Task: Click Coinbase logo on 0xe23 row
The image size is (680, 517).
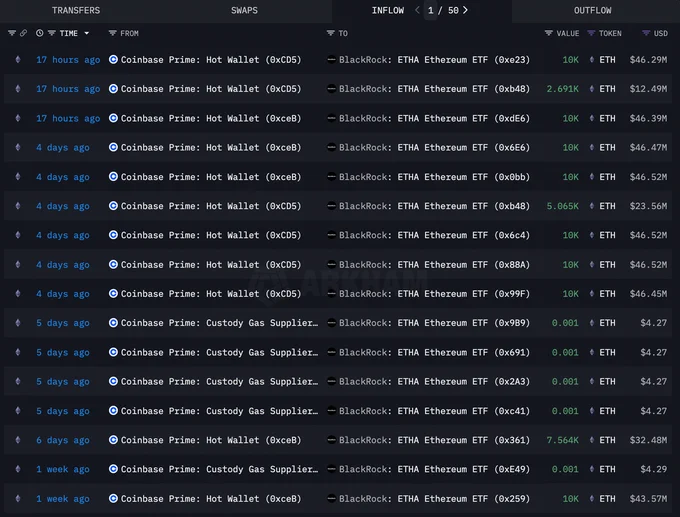Action: 113,59
